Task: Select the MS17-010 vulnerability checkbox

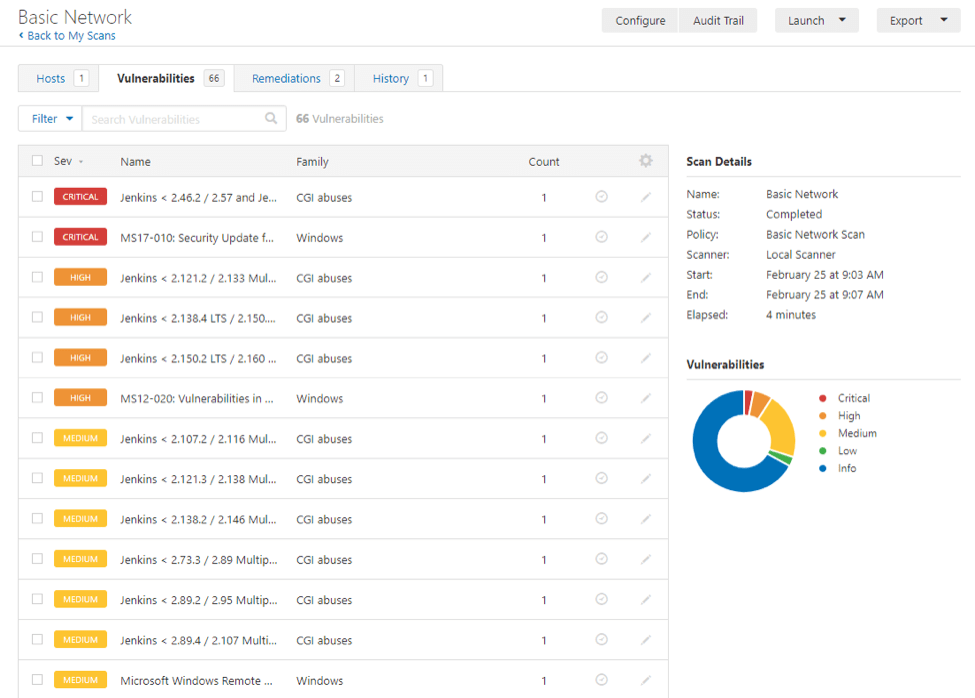Action: tap(37, 237)
